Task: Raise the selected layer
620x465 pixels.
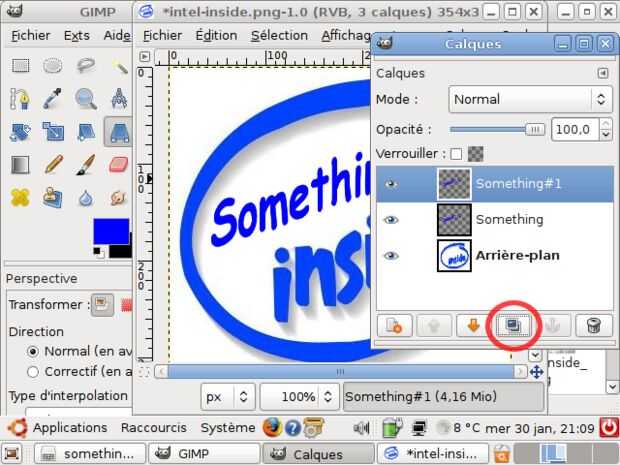Action: pyautogui.click(x=434, y=325)
